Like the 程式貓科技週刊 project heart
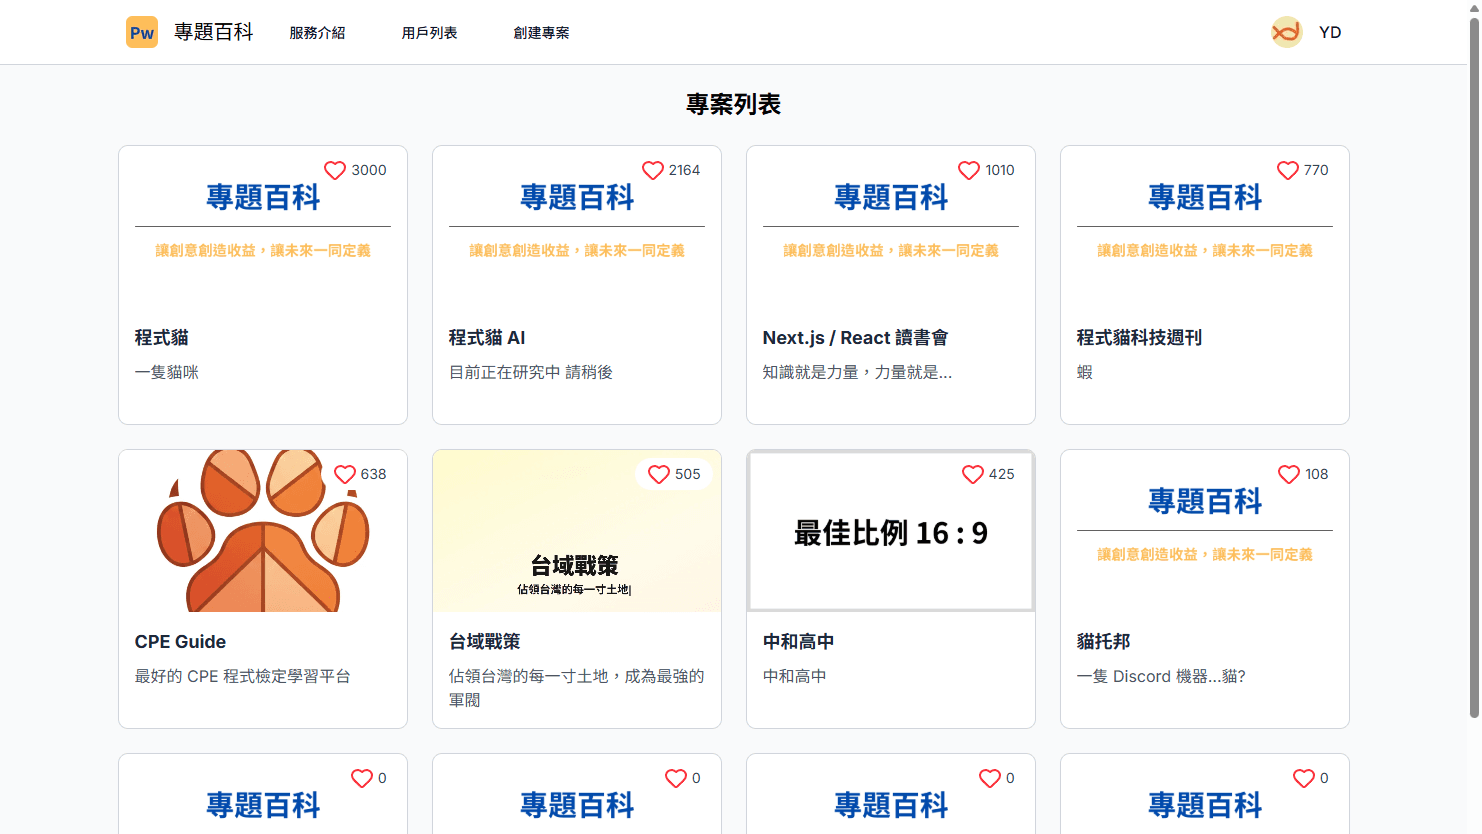 1288,171
